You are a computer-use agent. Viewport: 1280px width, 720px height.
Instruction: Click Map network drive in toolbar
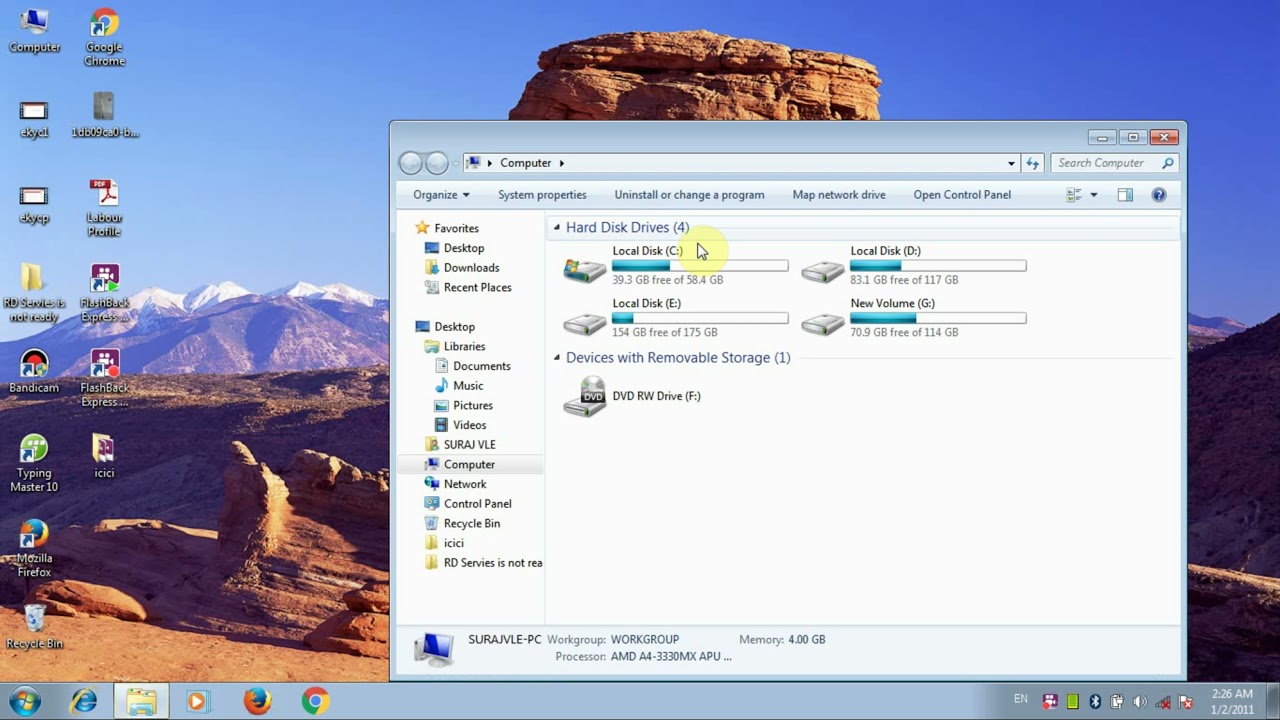[x=839, y=195]
